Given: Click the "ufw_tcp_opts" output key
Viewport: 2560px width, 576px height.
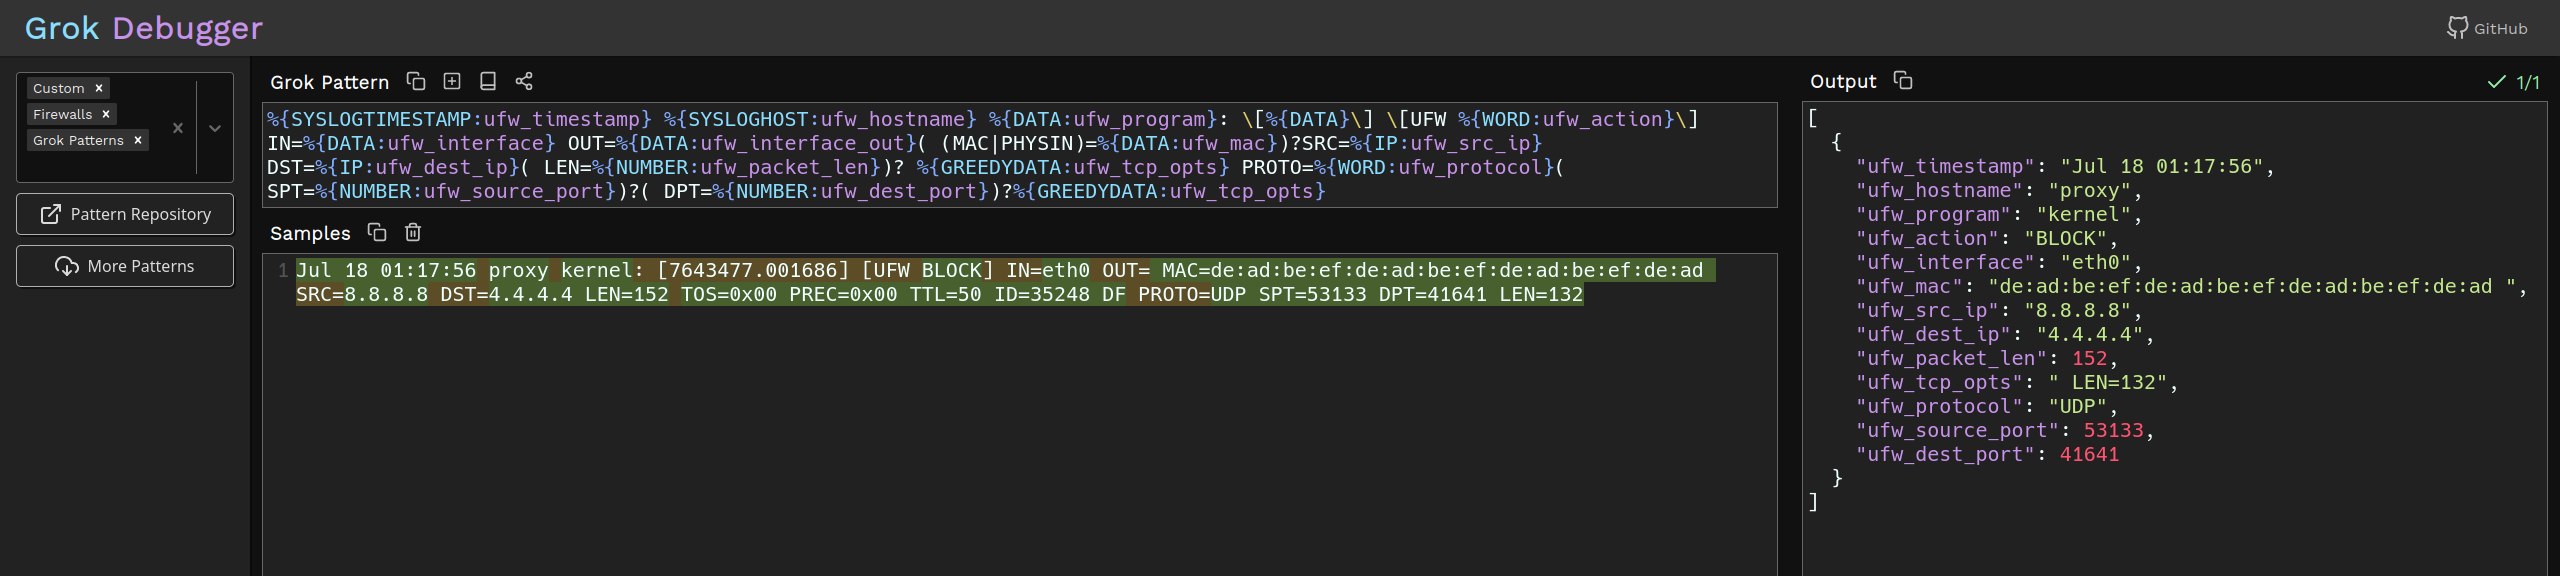Looking at the screenshot, I should click(x=1939, y=383).
